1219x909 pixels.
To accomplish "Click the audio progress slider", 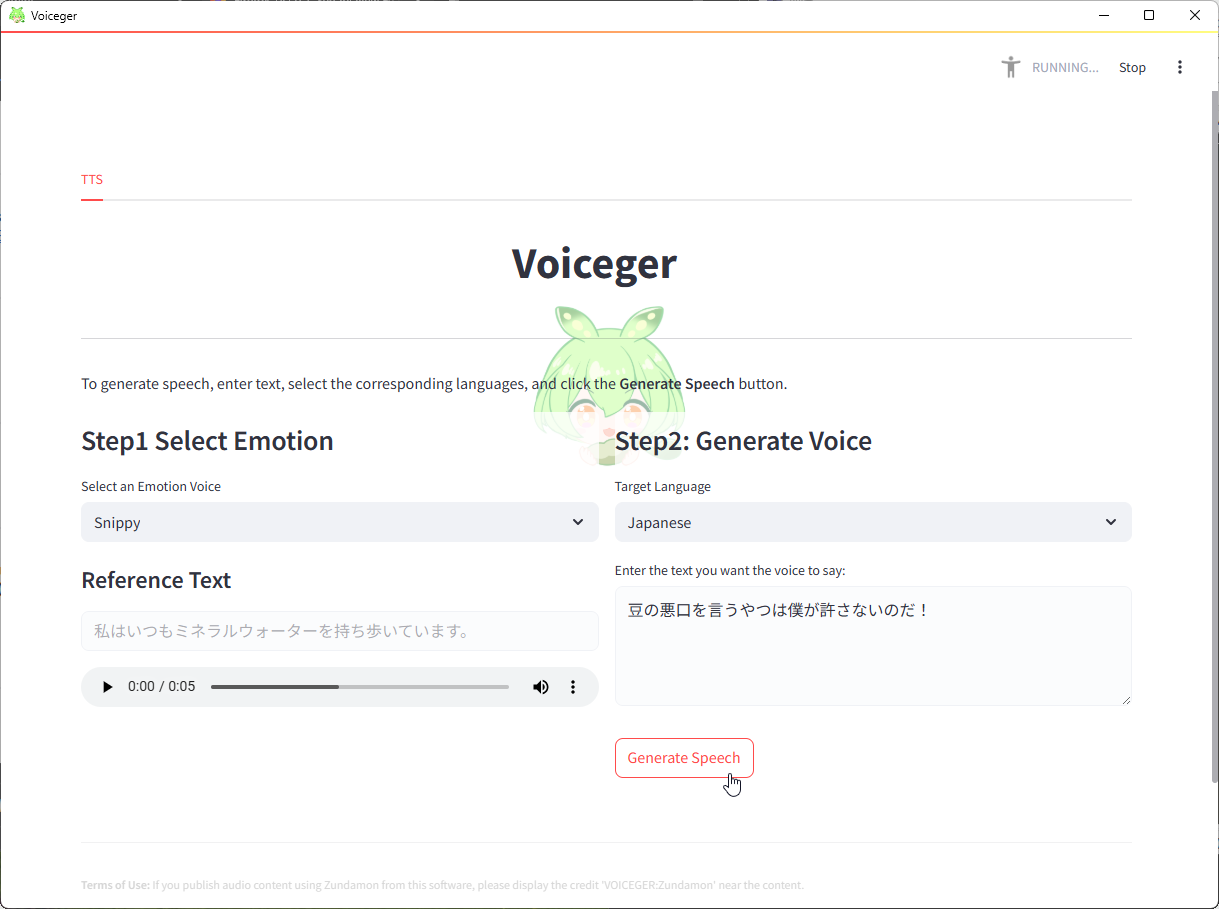I will tap(358, 687).
